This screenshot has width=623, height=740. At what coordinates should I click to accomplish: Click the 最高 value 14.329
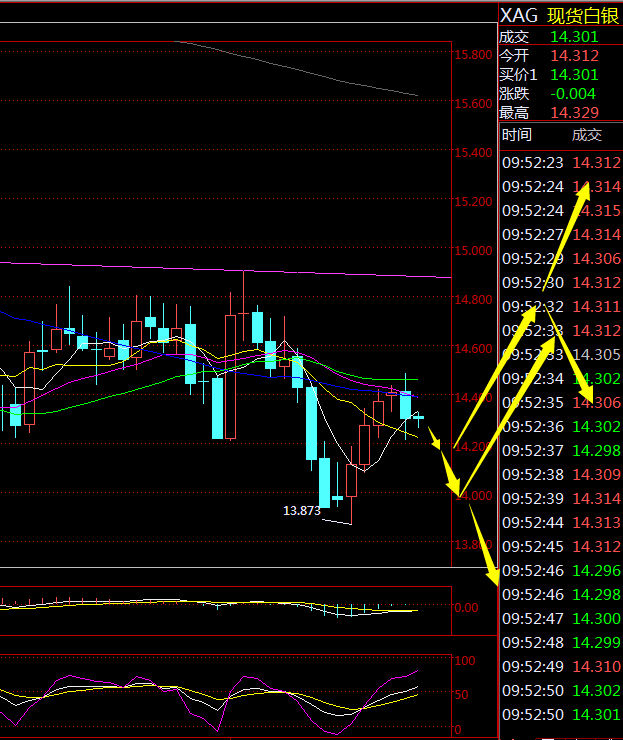[x=574, y=112]
